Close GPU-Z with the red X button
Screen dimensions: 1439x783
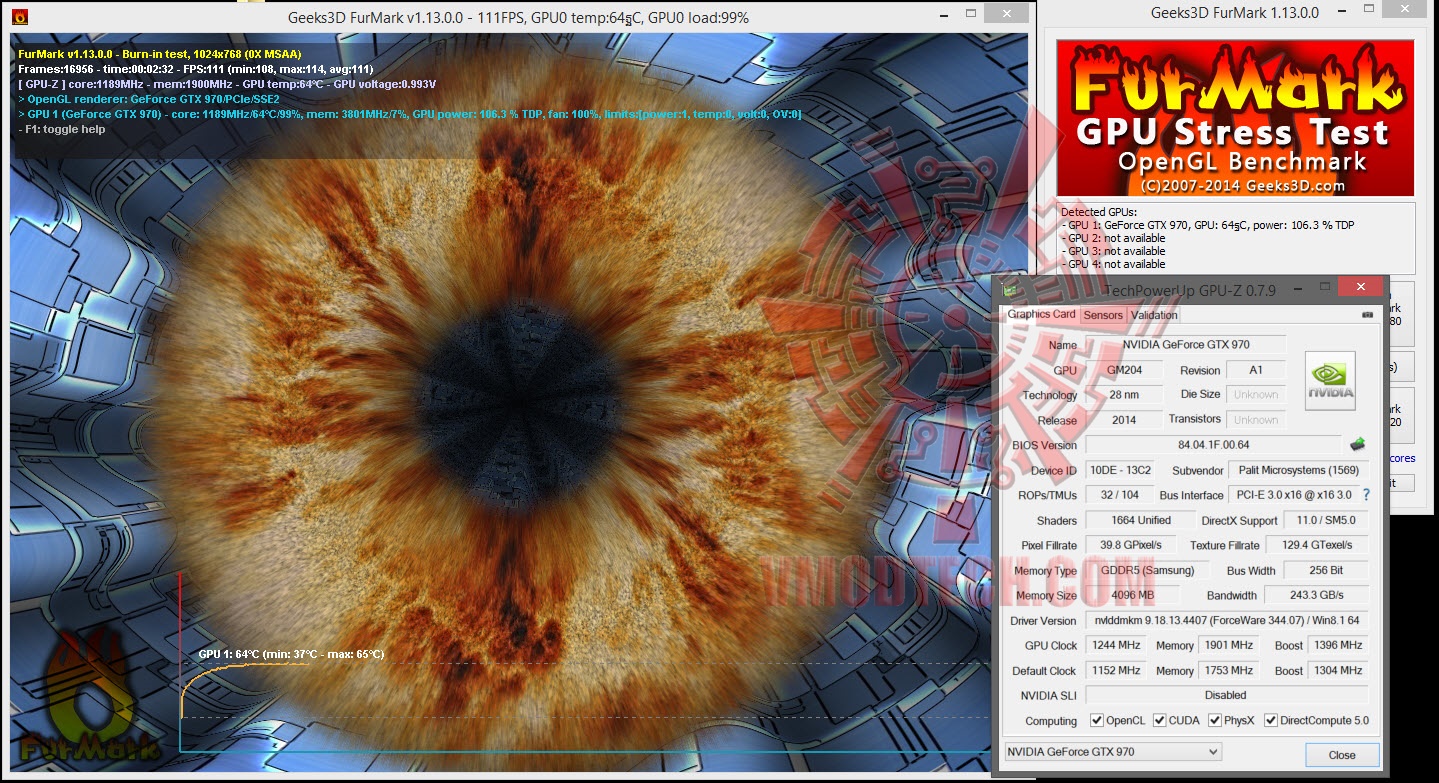coord(1360,287)
